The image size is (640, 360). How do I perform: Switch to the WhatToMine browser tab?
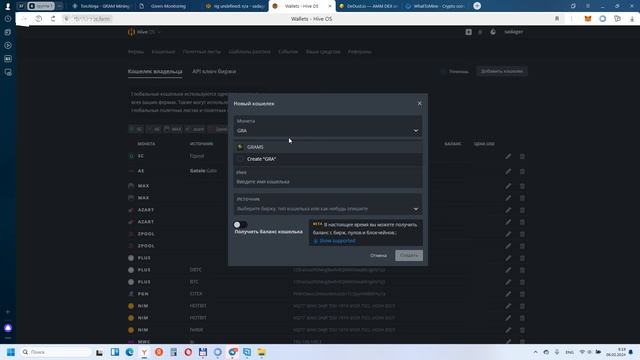[435, 6]
